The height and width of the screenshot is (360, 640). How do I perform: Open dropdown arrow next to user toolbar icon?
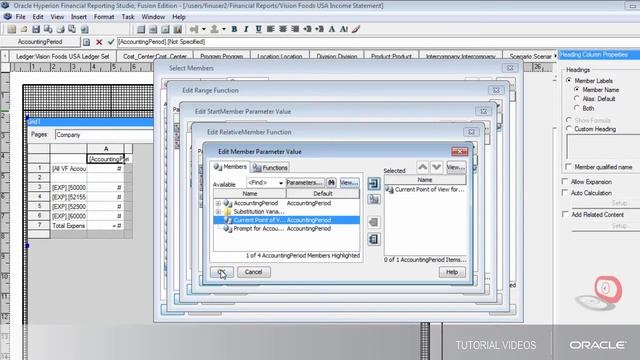(x=224, y=29)
